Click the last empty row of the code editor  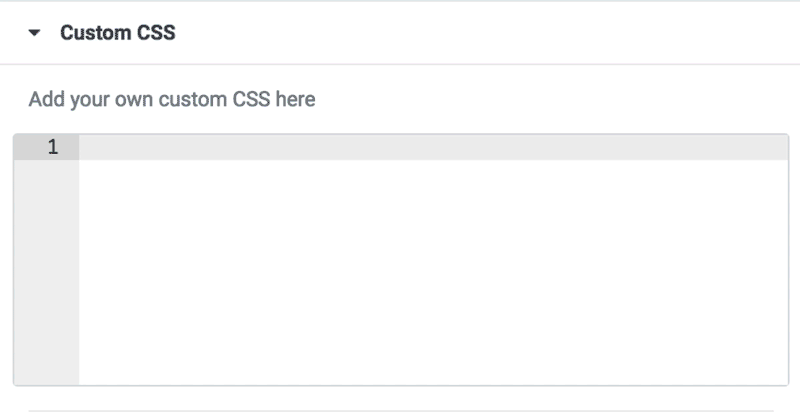432,372
